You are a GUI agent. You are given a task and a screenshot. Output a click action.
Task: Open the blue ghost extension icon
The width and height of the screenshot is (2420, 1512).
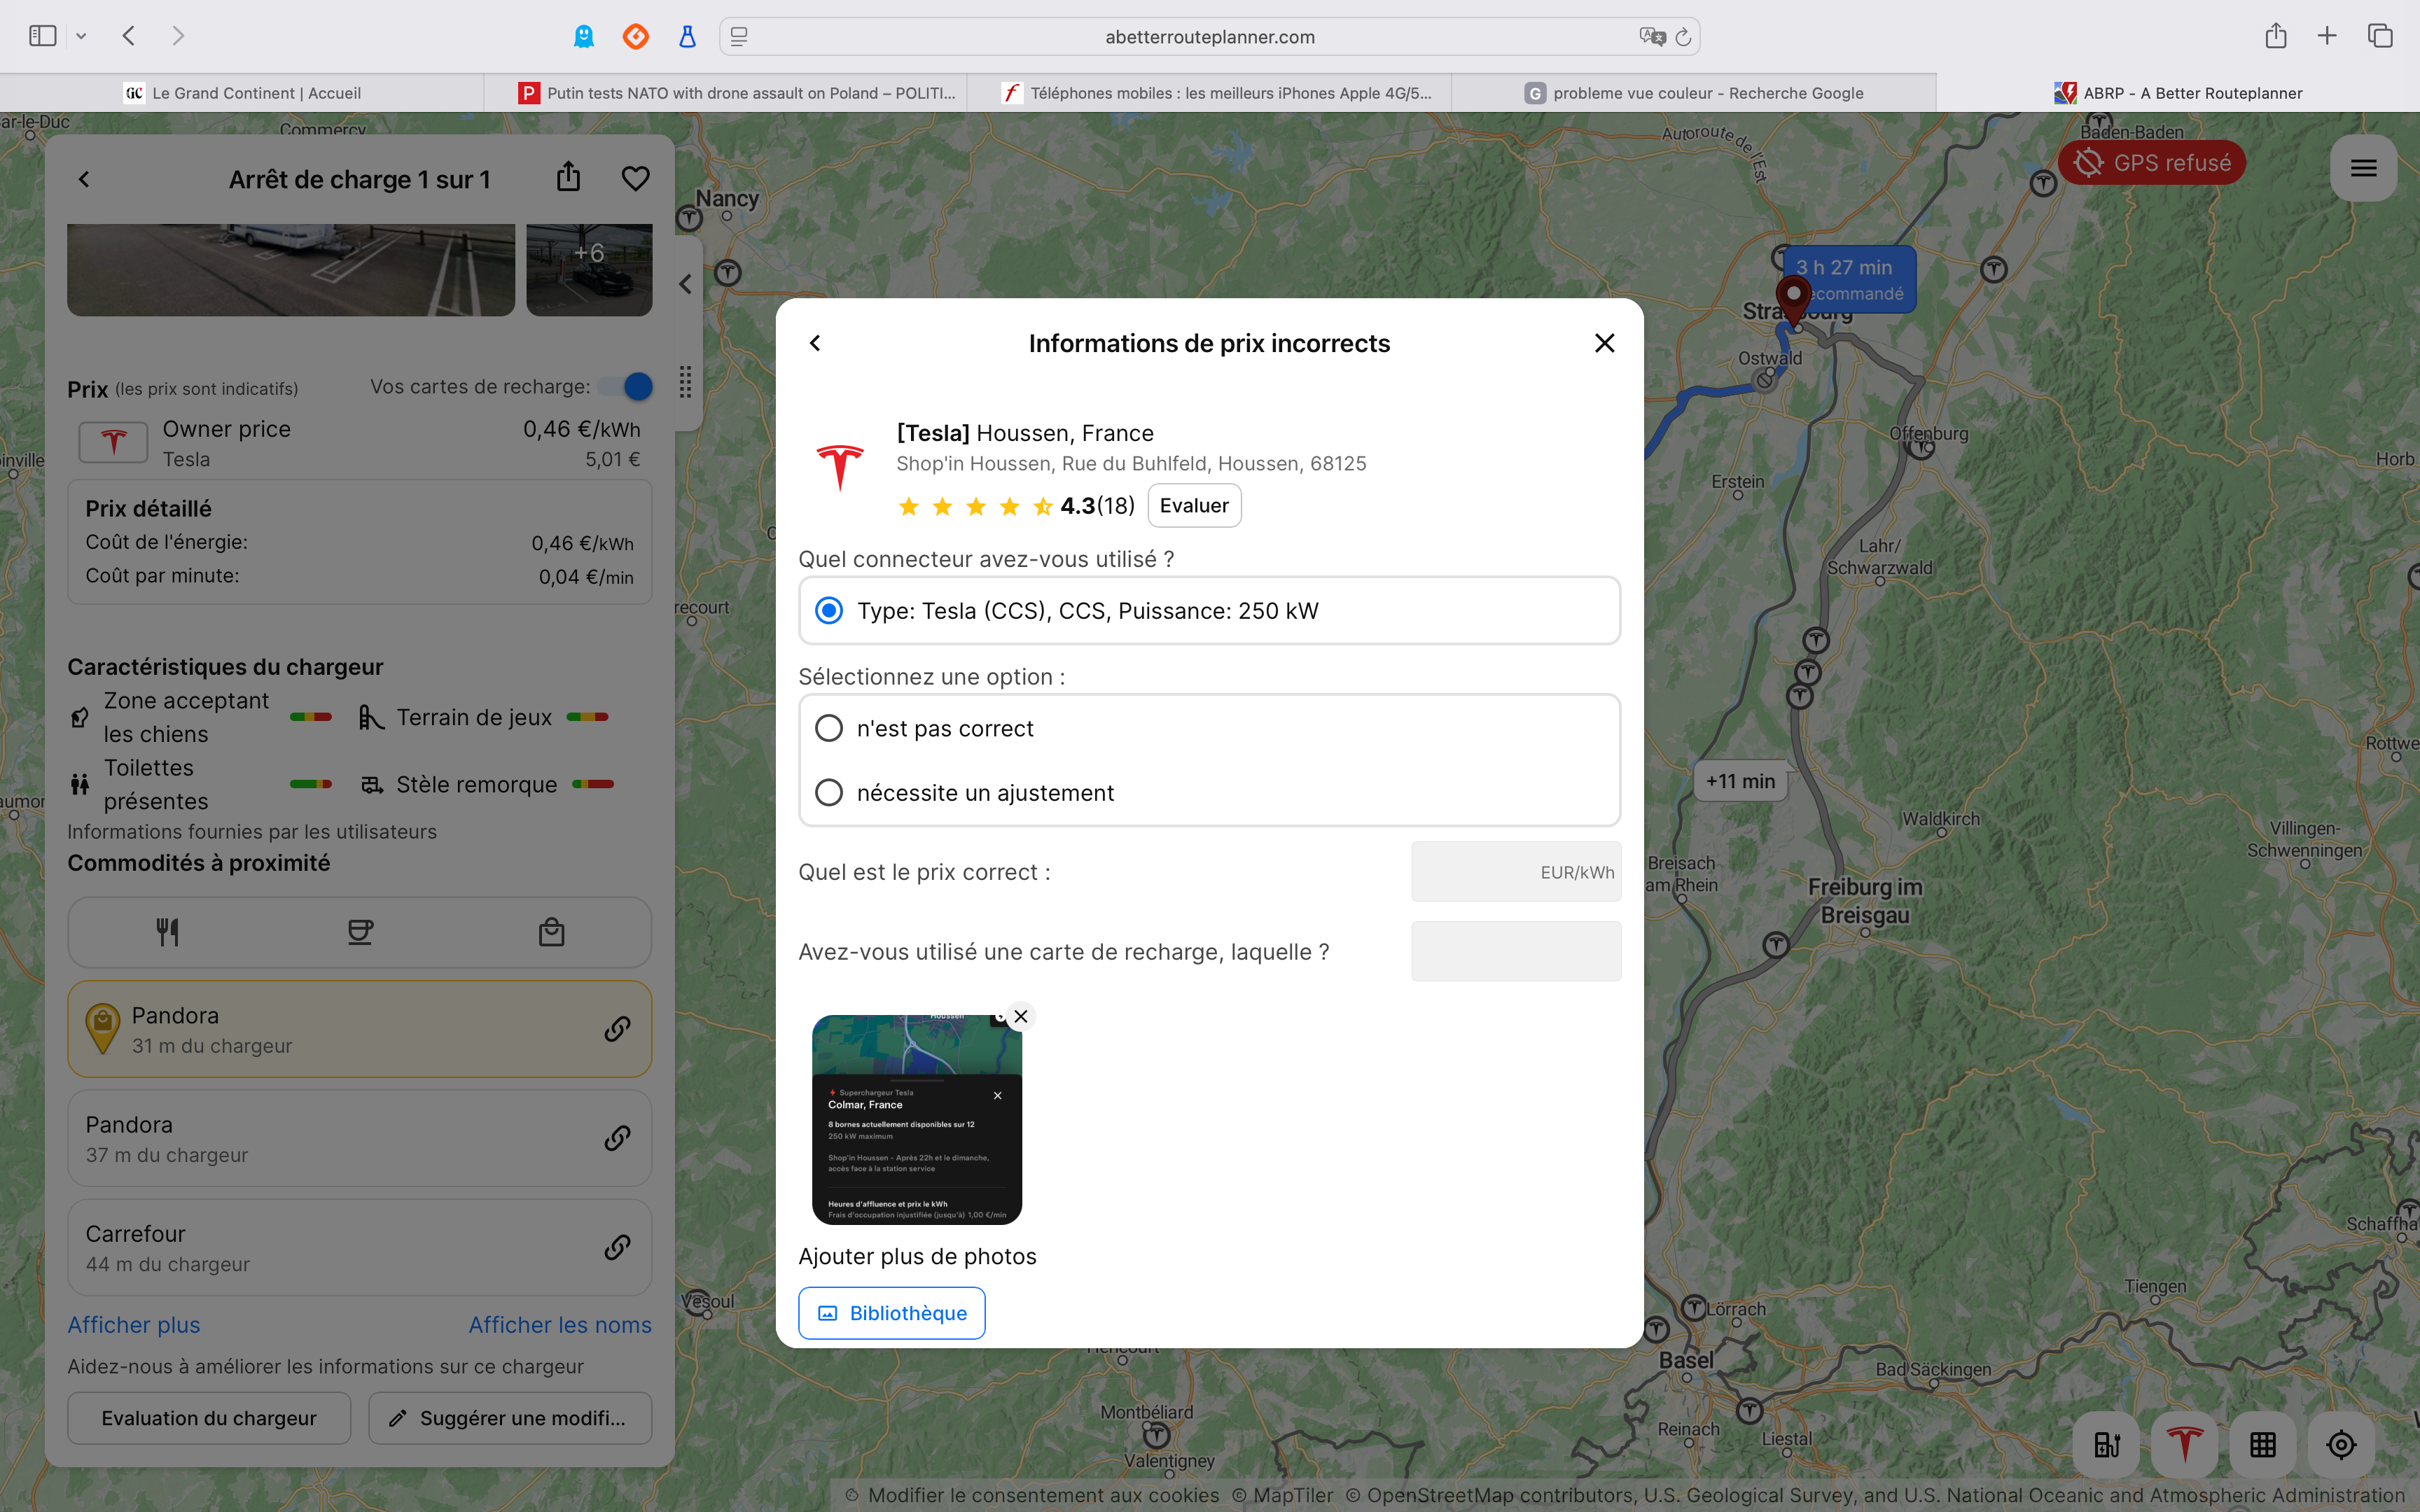pos(584,37)
